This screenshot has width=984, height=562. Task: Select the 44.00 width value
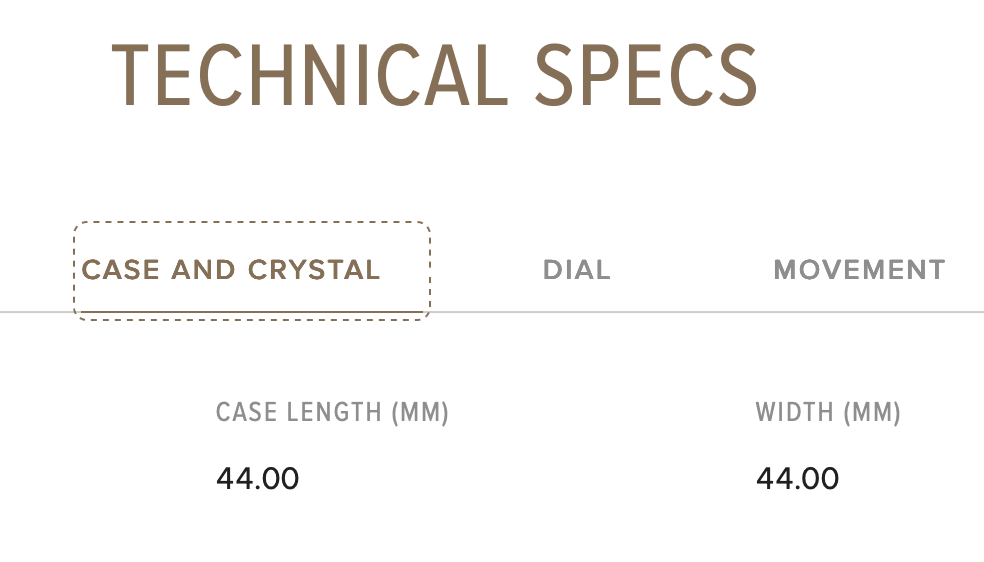pyautogui.click(x=797, y=479)
